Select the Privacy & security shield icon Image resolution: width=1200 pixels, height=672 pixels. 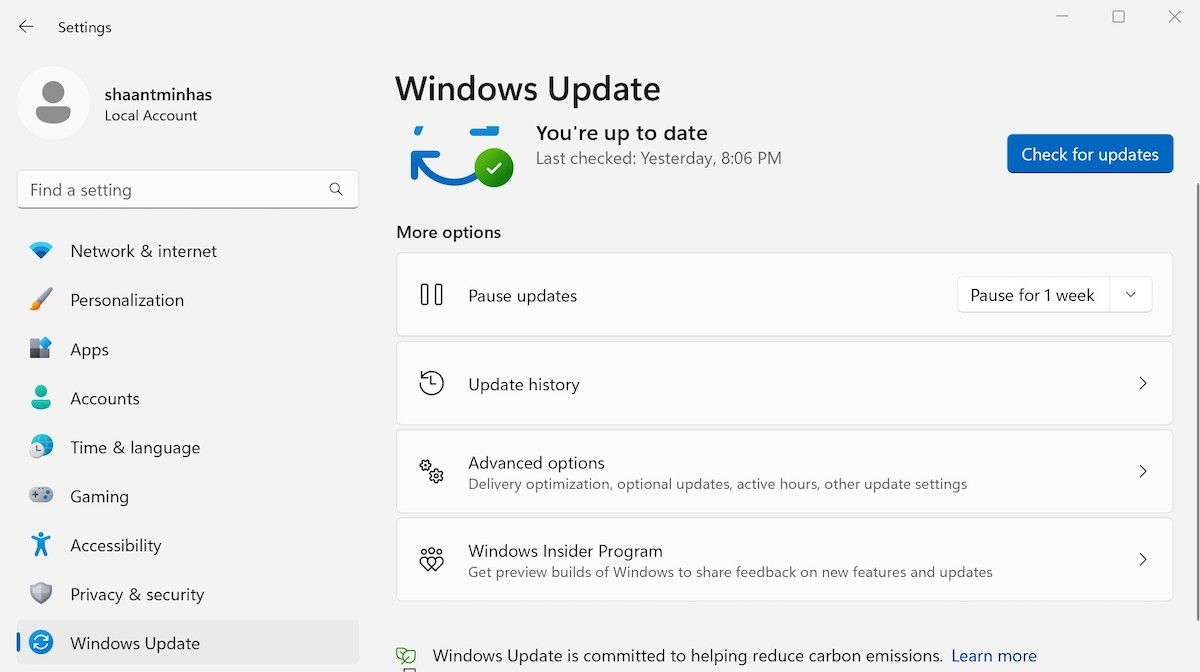40,594
